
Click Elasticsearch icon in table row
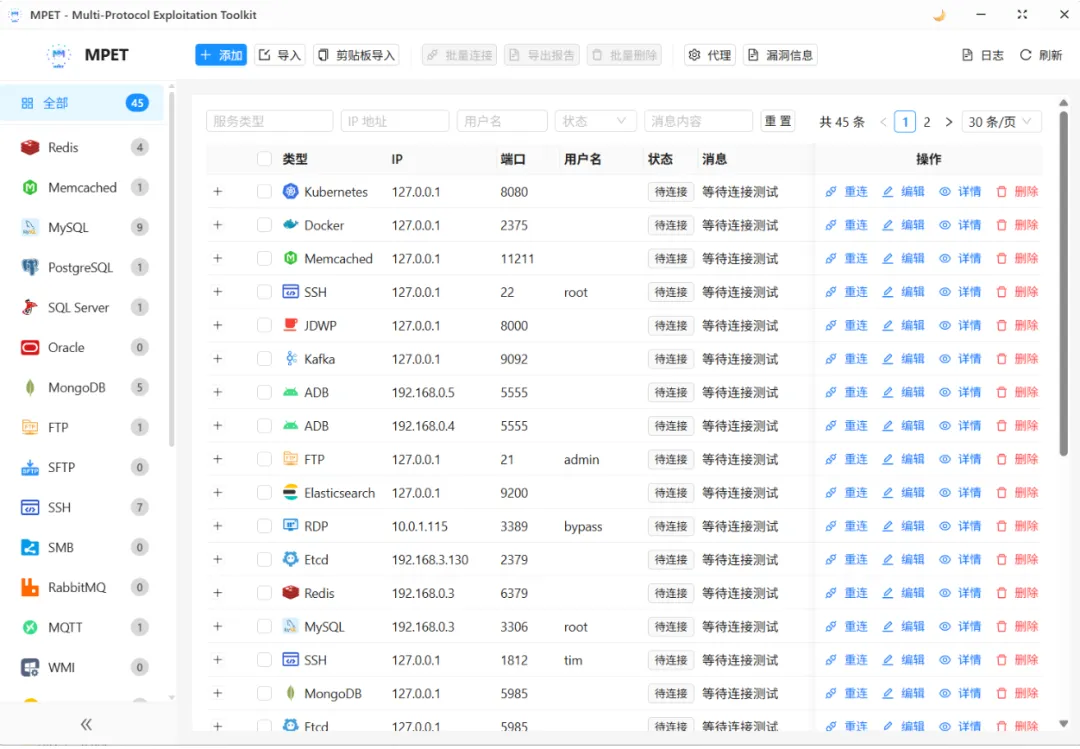pos(291,493)
